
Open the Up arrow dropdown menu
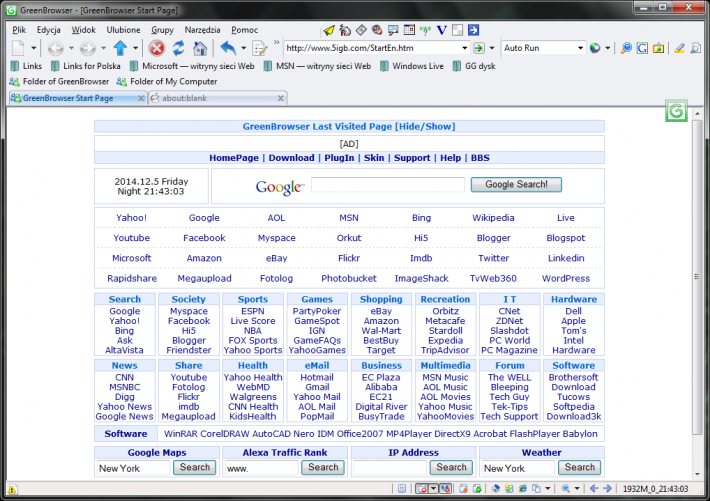pyautogui.click(x=135, y=48)
